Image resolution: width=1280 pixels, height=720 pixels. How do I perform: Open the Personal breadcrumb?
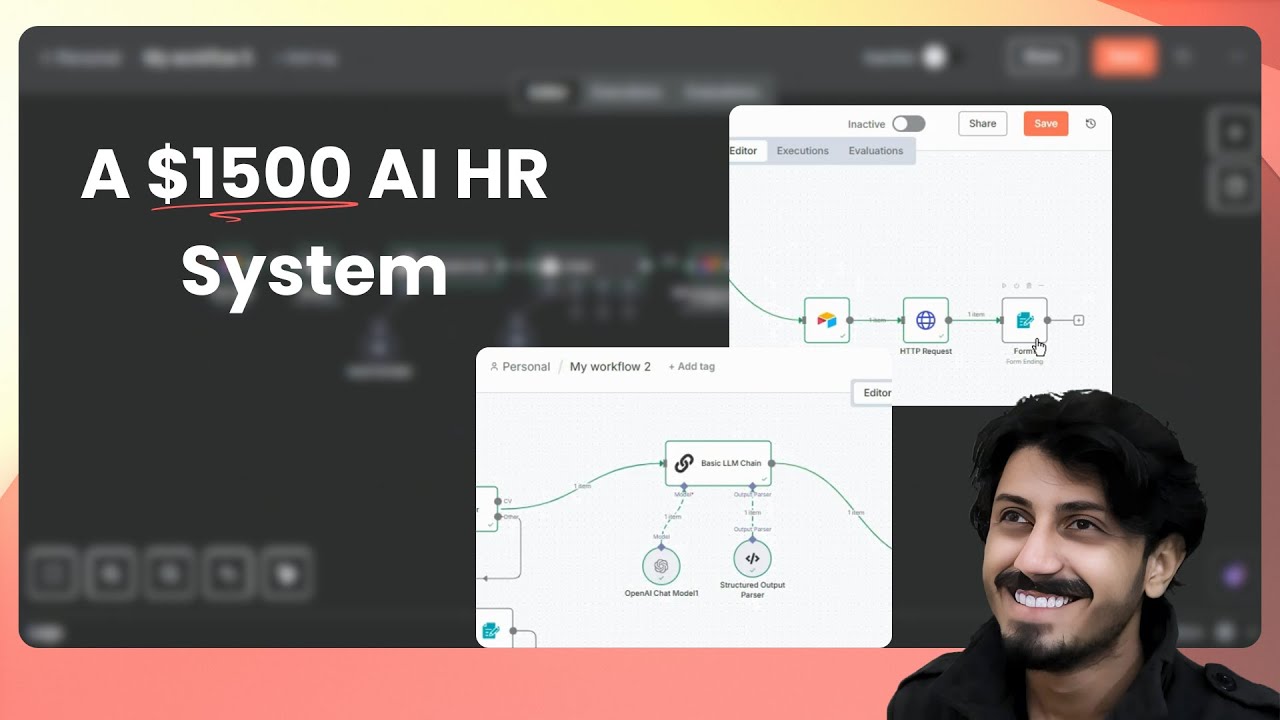(520, 367)
